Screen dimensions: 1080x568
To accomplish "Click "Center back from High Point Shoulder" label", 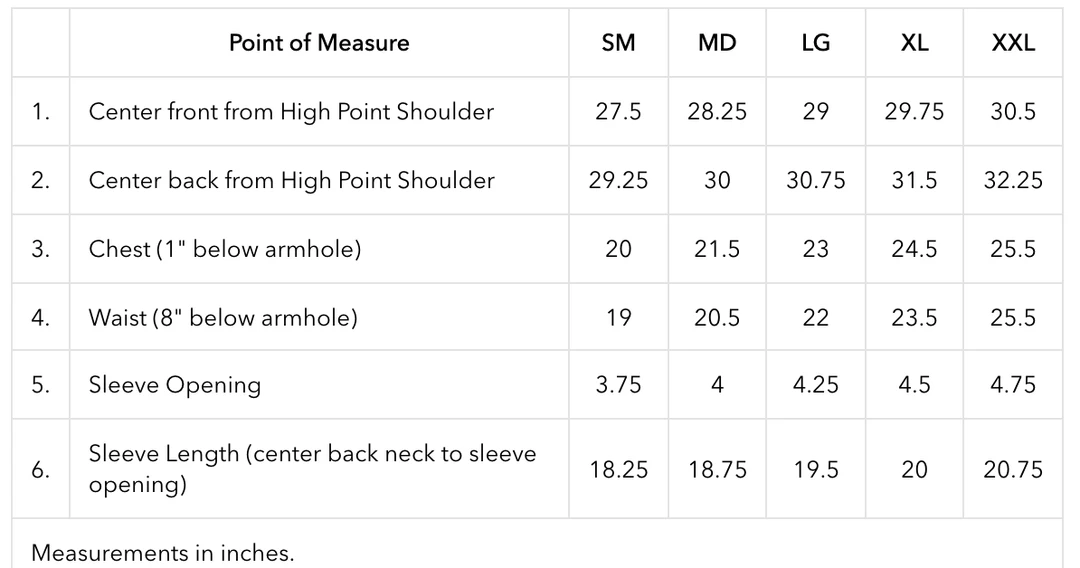I will [x=291, y=181].
